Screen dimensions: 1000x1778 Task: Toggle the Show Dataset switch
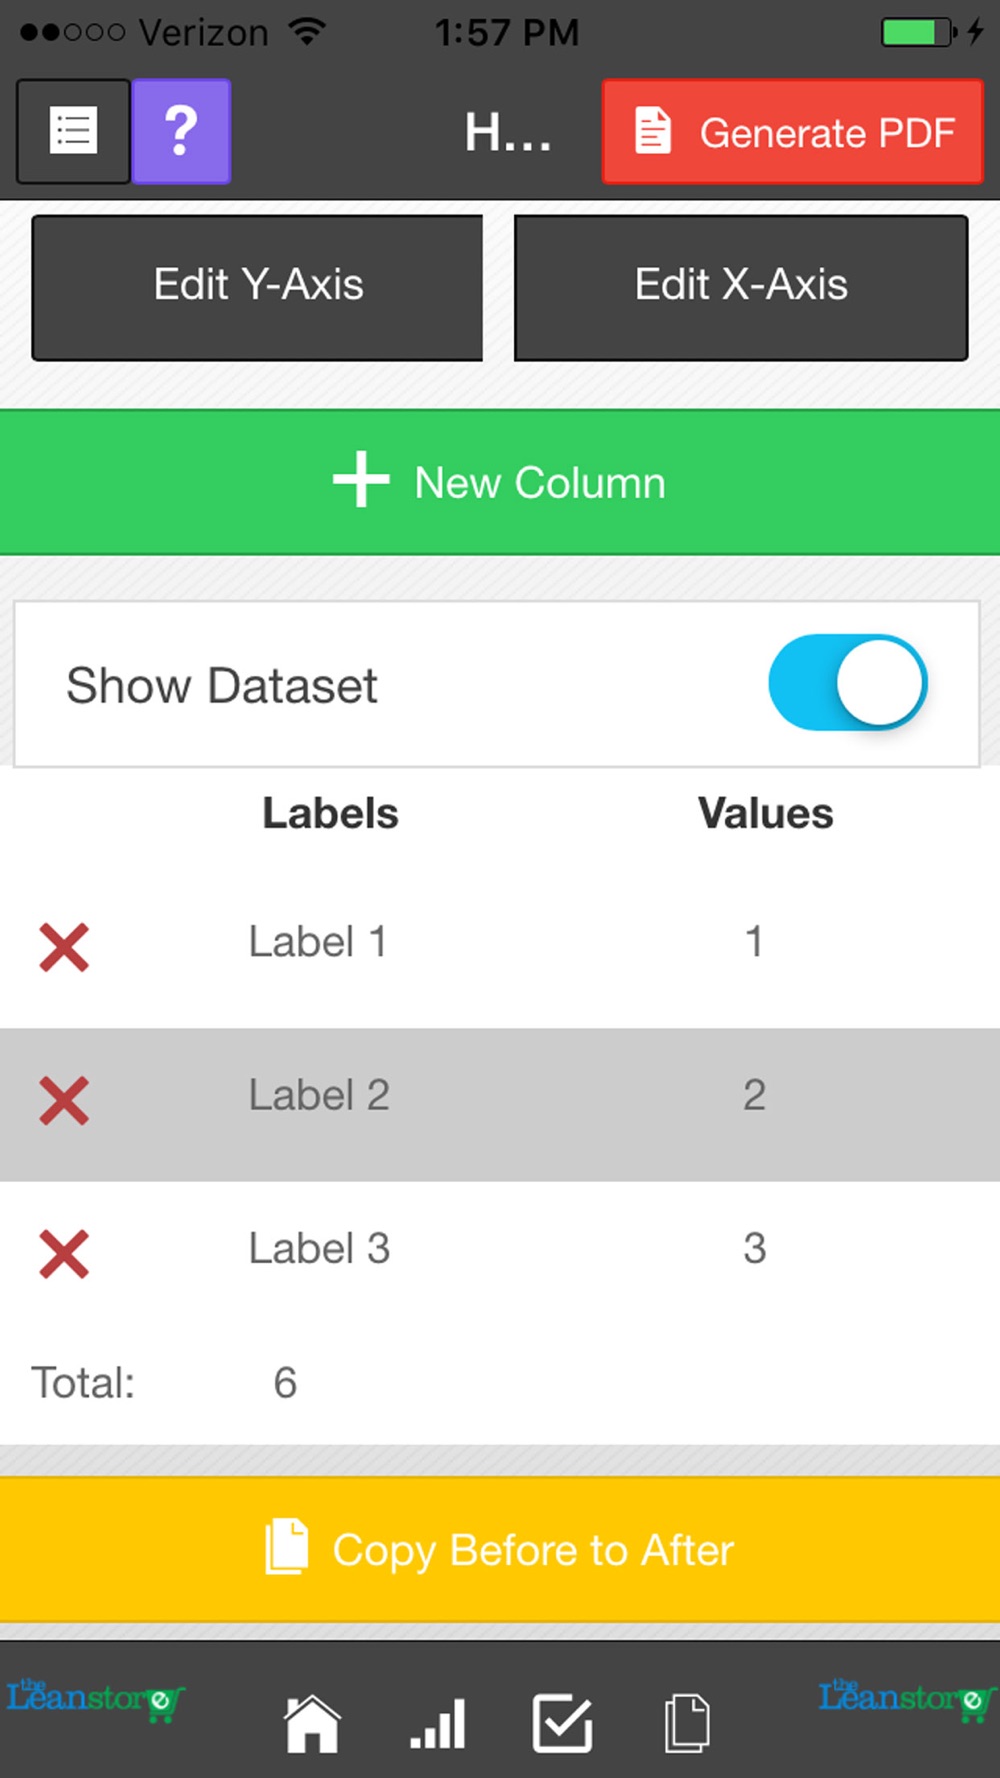coord(848,683)
